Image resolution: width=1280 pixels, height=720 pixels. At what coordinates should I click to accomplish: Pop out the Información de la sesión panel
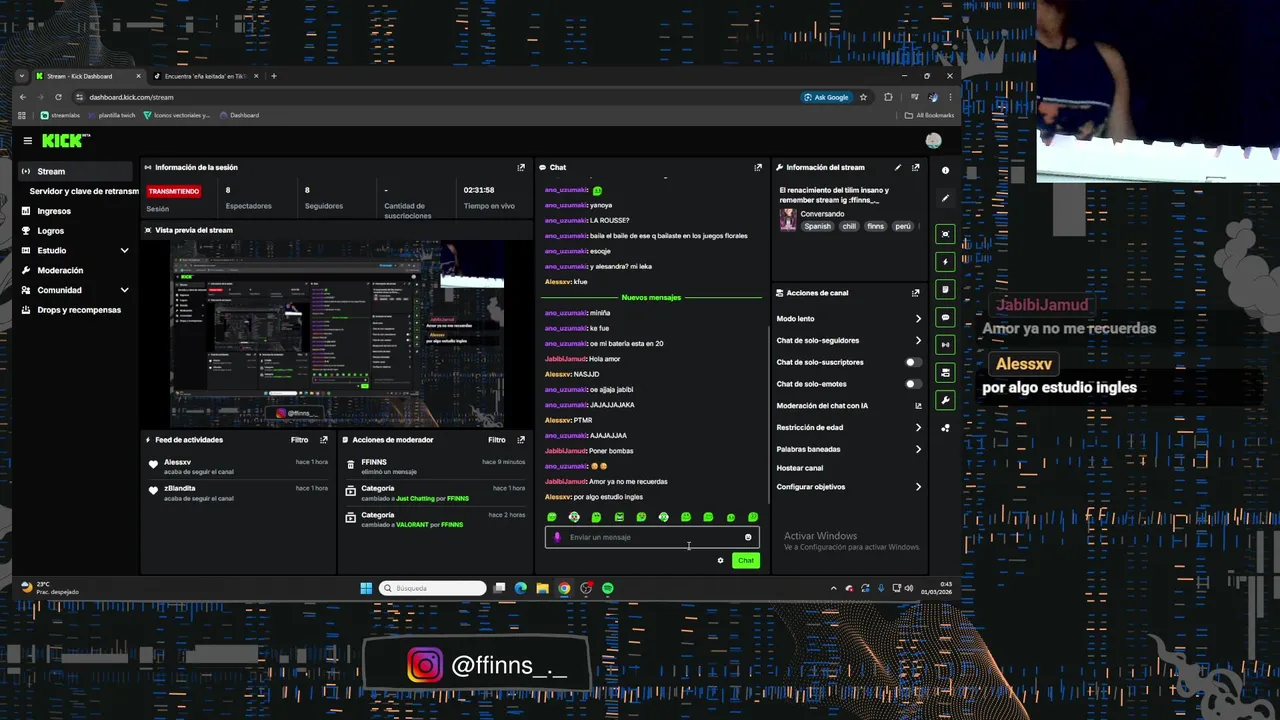[521, 168]
